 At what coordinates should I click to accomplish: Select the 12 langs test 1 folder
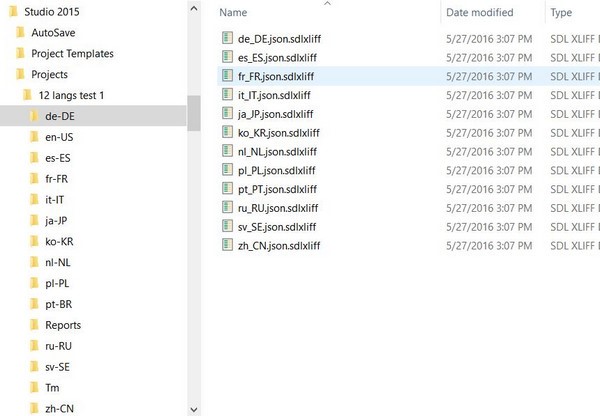(71, 95)
